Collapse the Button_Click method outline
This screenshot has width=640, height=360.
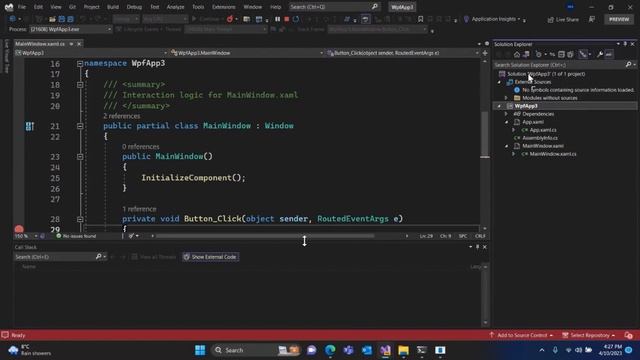tap(80, 219)
